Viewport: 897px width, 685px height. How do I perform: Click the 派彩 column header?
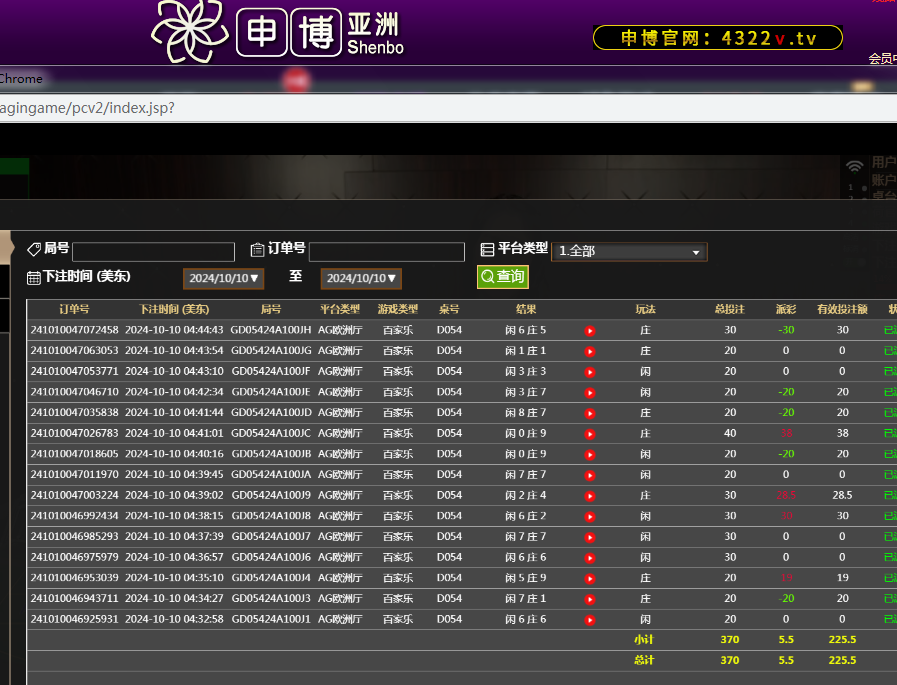coord(786,309)
